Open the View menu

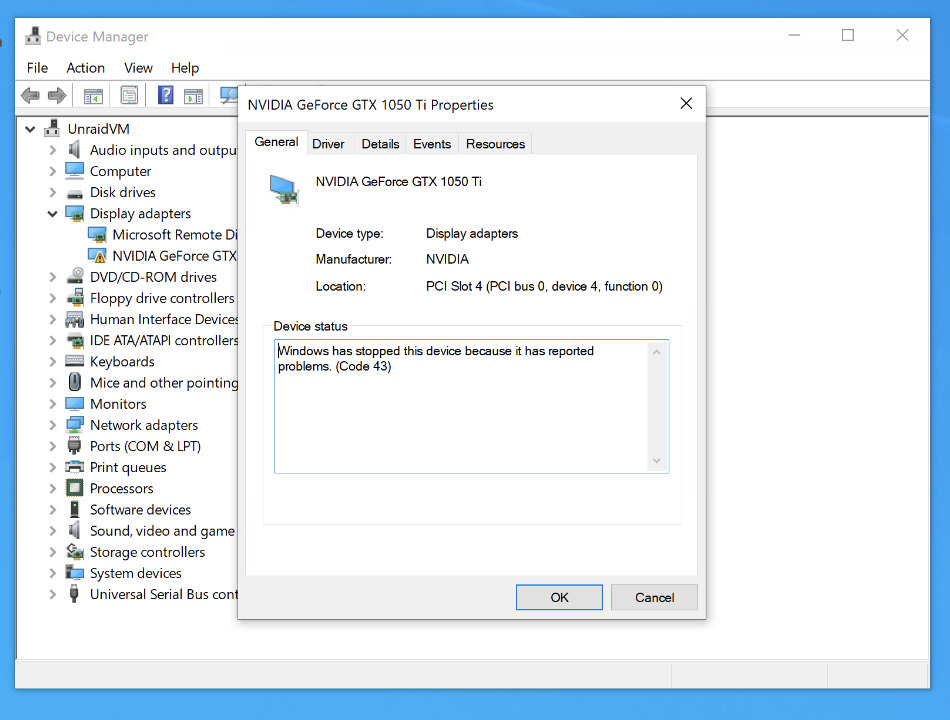138,68
